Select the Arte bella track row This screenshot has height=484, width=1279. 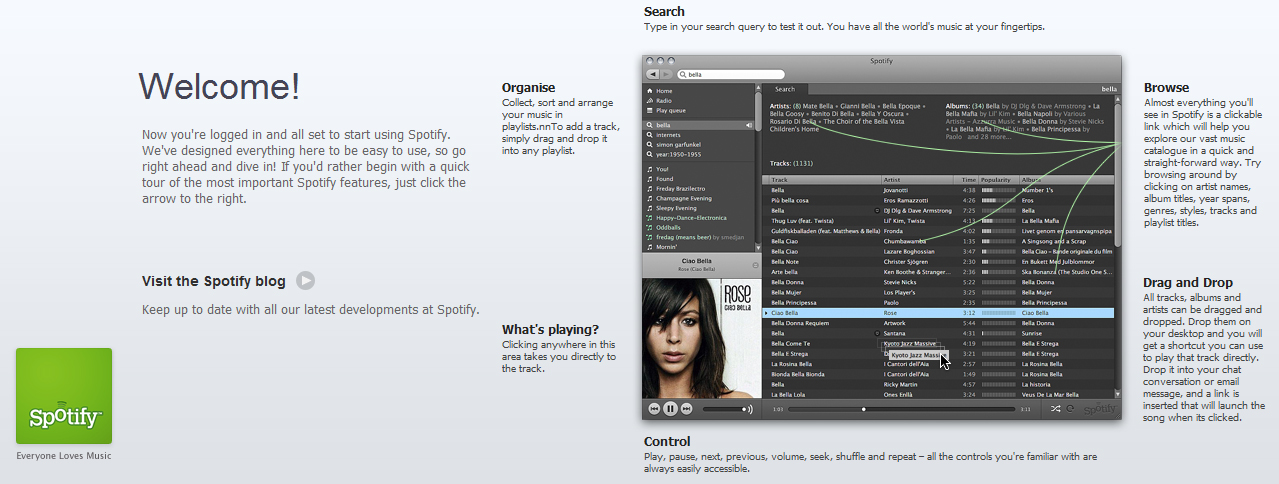940,272
